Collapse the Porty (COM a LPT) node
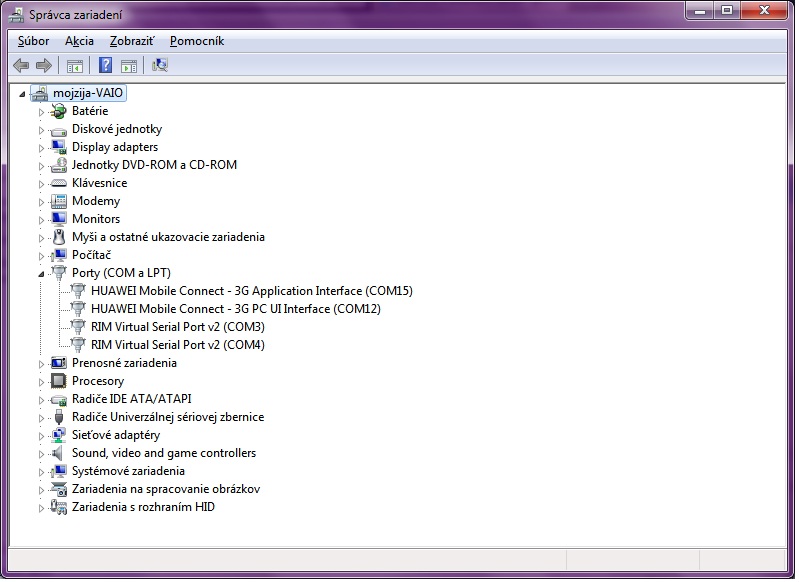This screenshot has height=582, width=799. pyautogui.click(x=42, y=273)
